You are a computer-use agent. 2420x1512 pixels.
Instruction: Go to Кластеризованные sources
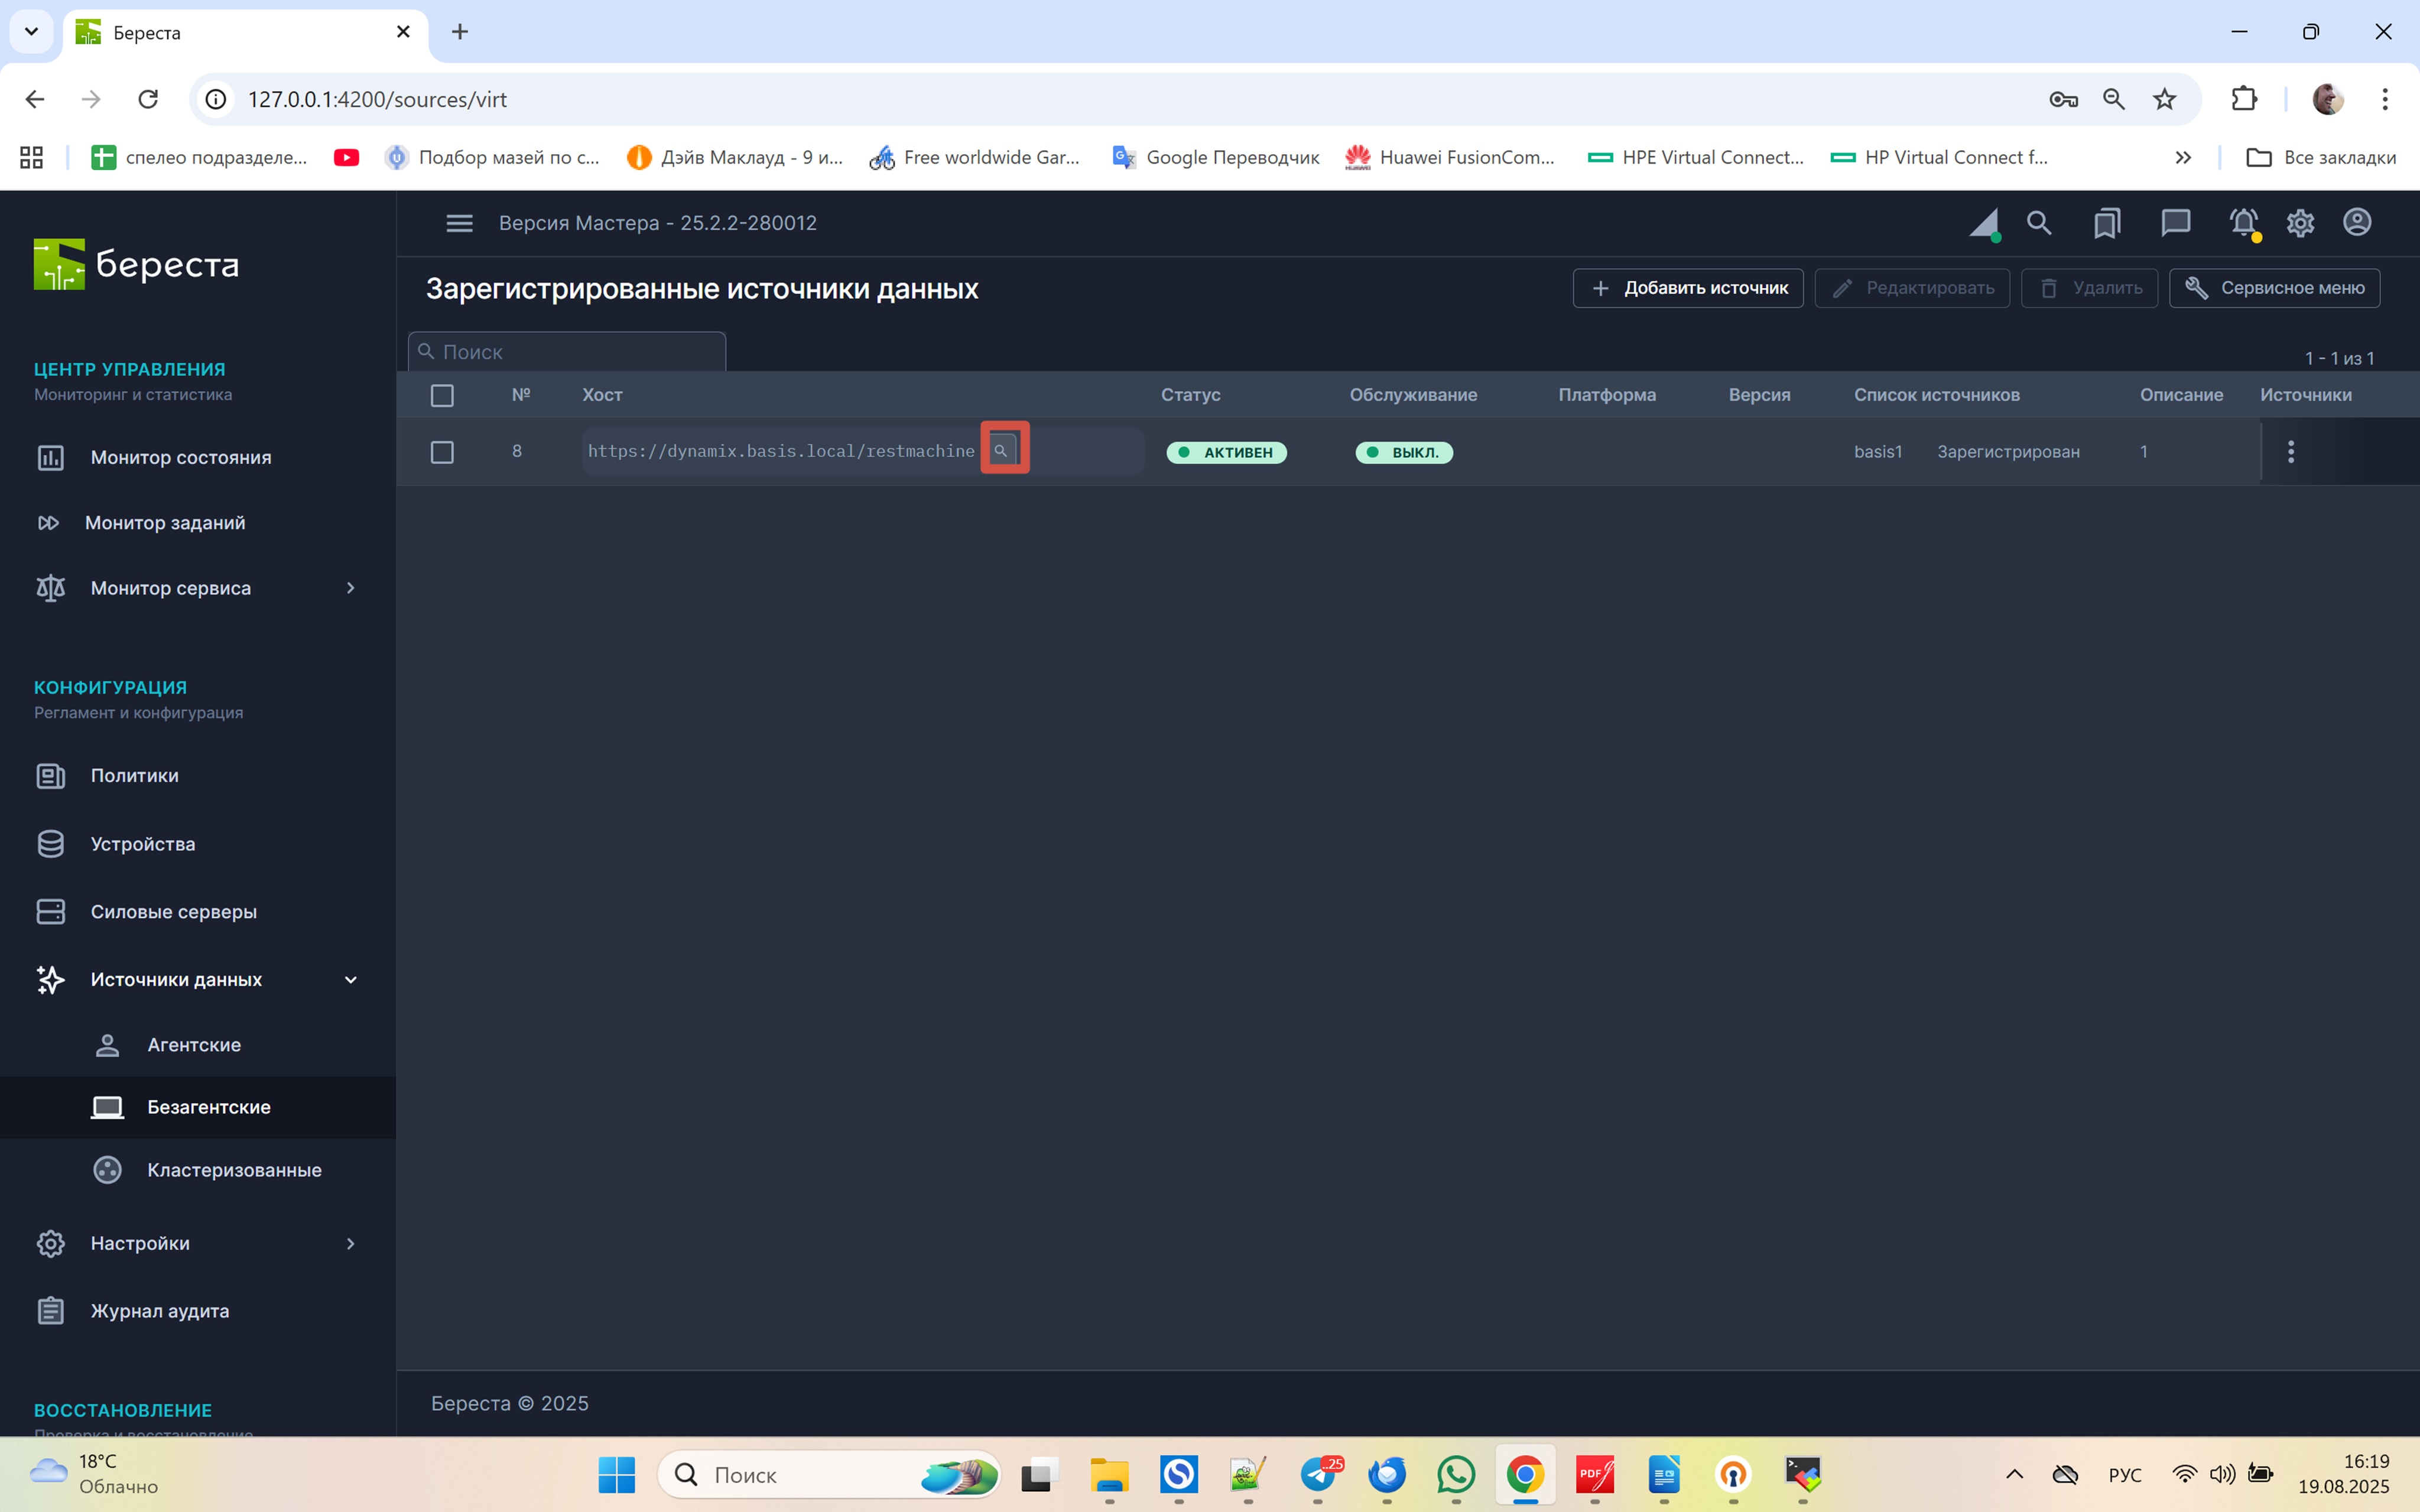point(234,1169)
